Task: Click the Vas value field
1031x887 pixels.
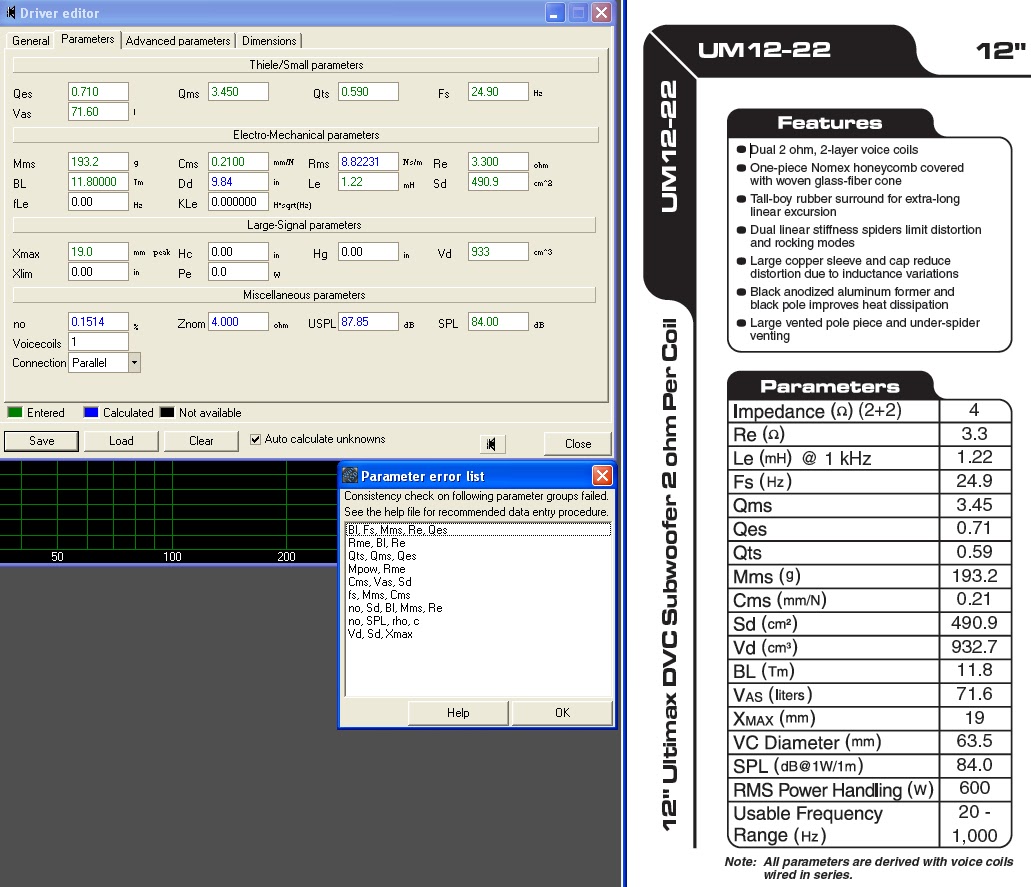Action: point(98,112)
